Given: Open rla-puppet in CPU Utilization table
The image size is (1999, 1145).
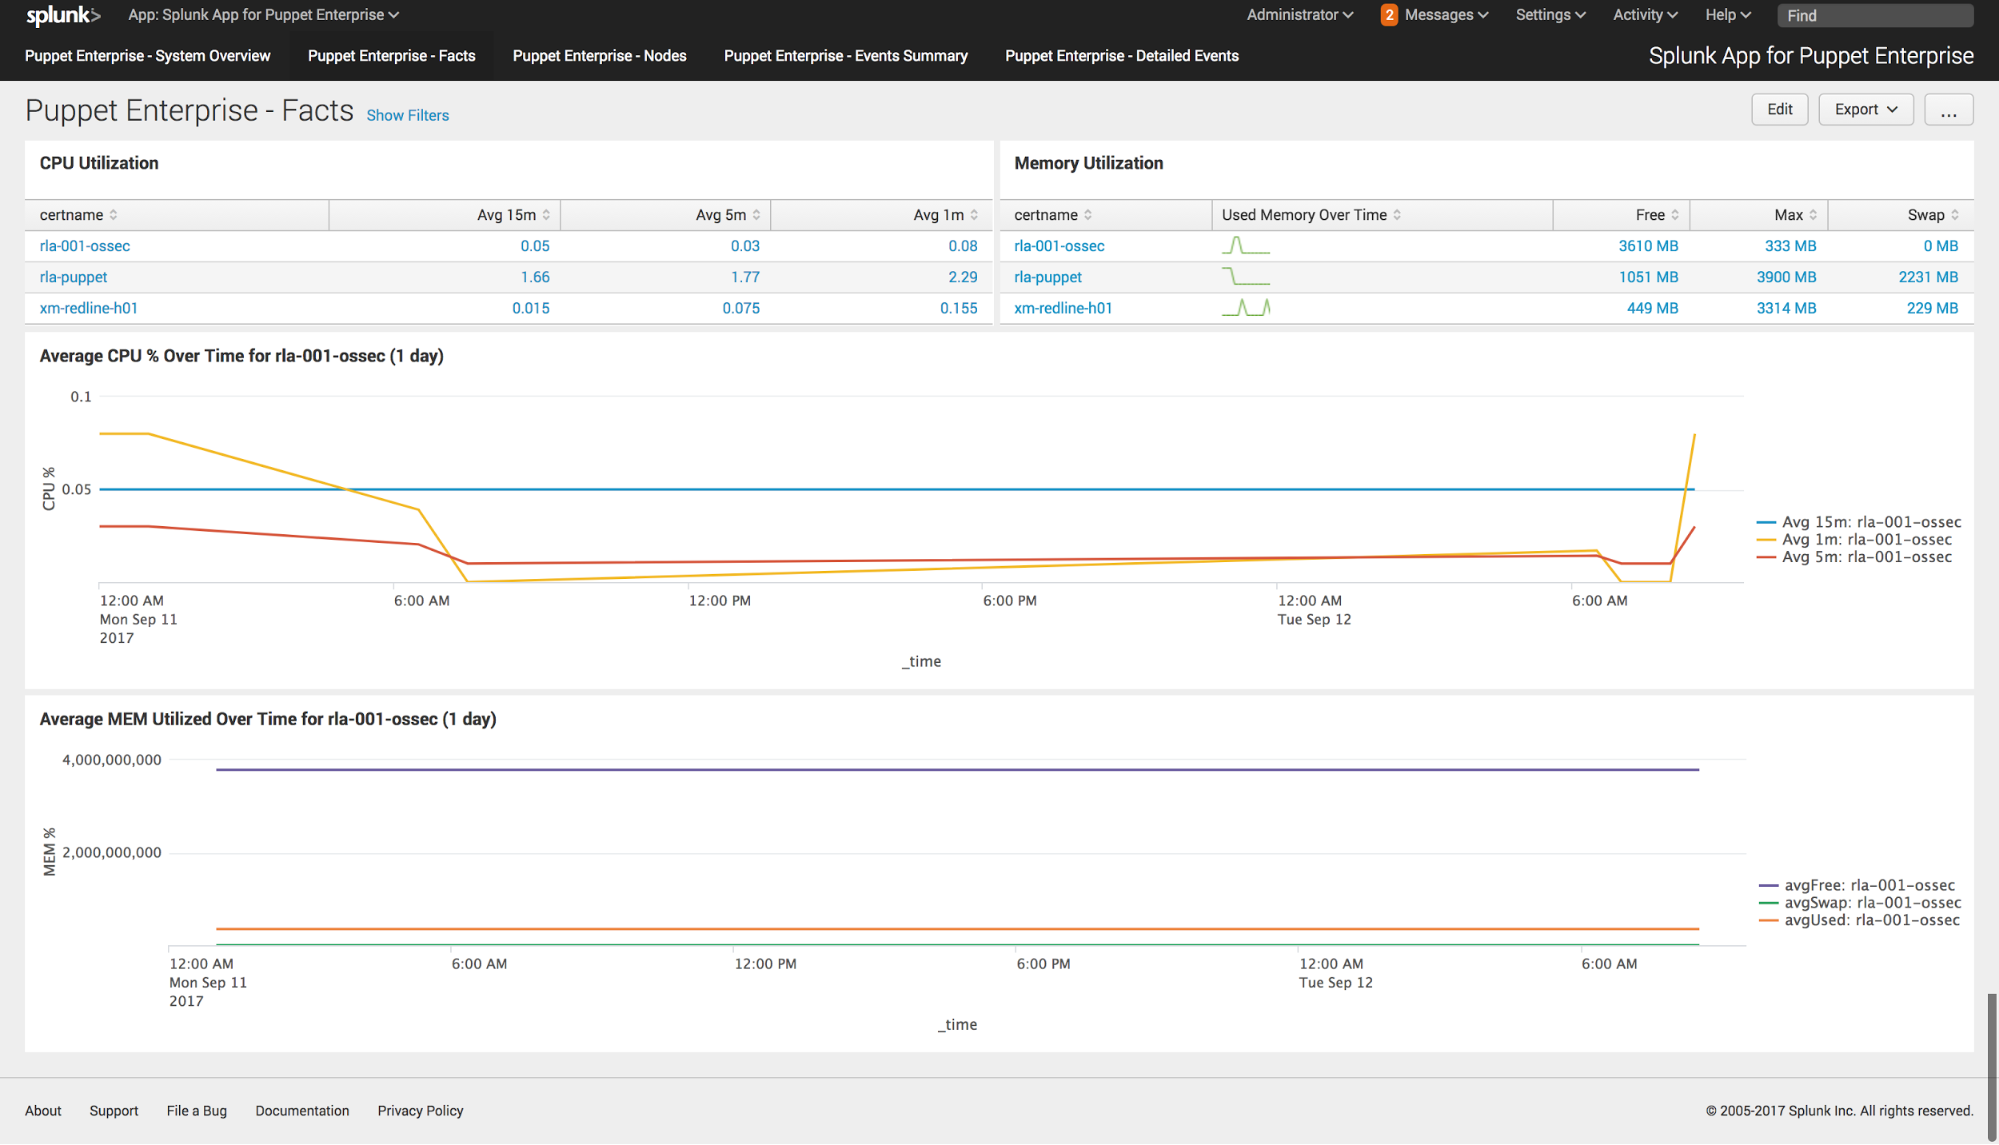Looking at the screenshot, I should coord(73,277).
